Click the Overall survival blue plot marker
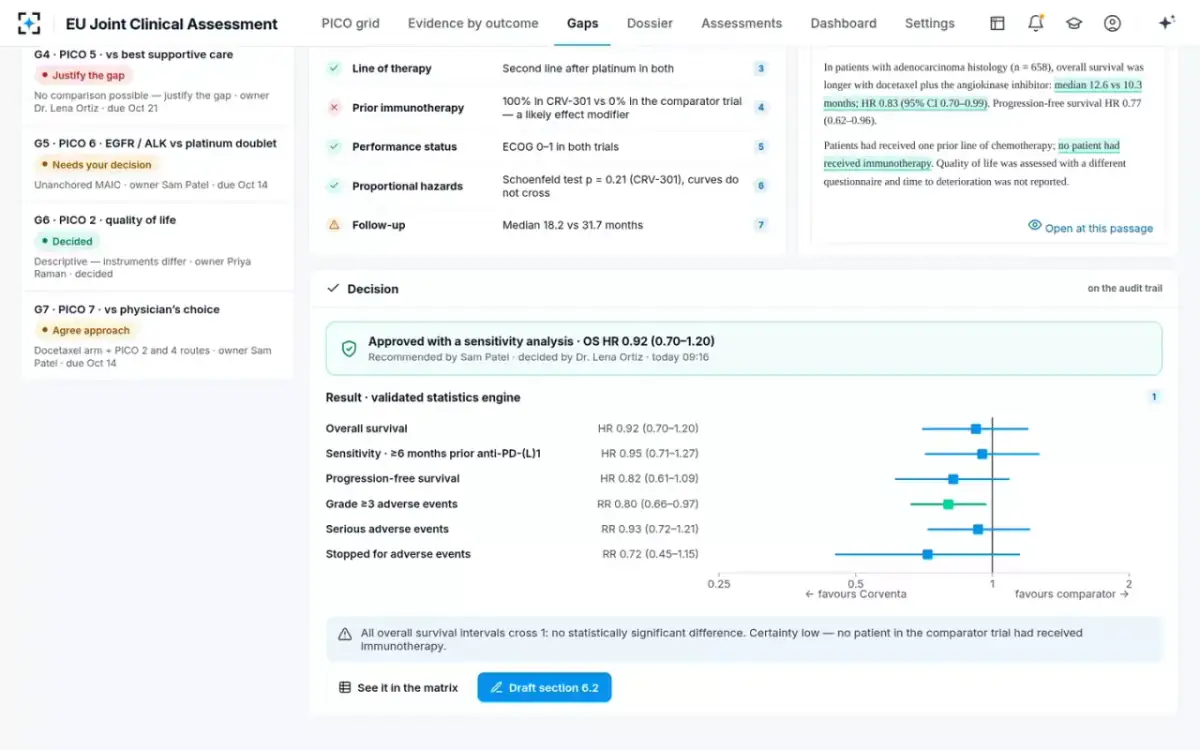Screen dimensions: 1200x750 [x=975, y=429]
